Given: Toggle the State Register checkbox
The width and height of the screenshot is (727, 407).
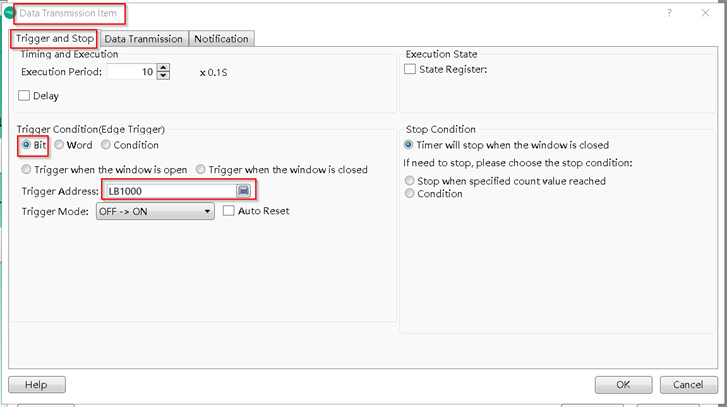Looking at the screenshot, I should pos(410,70).
